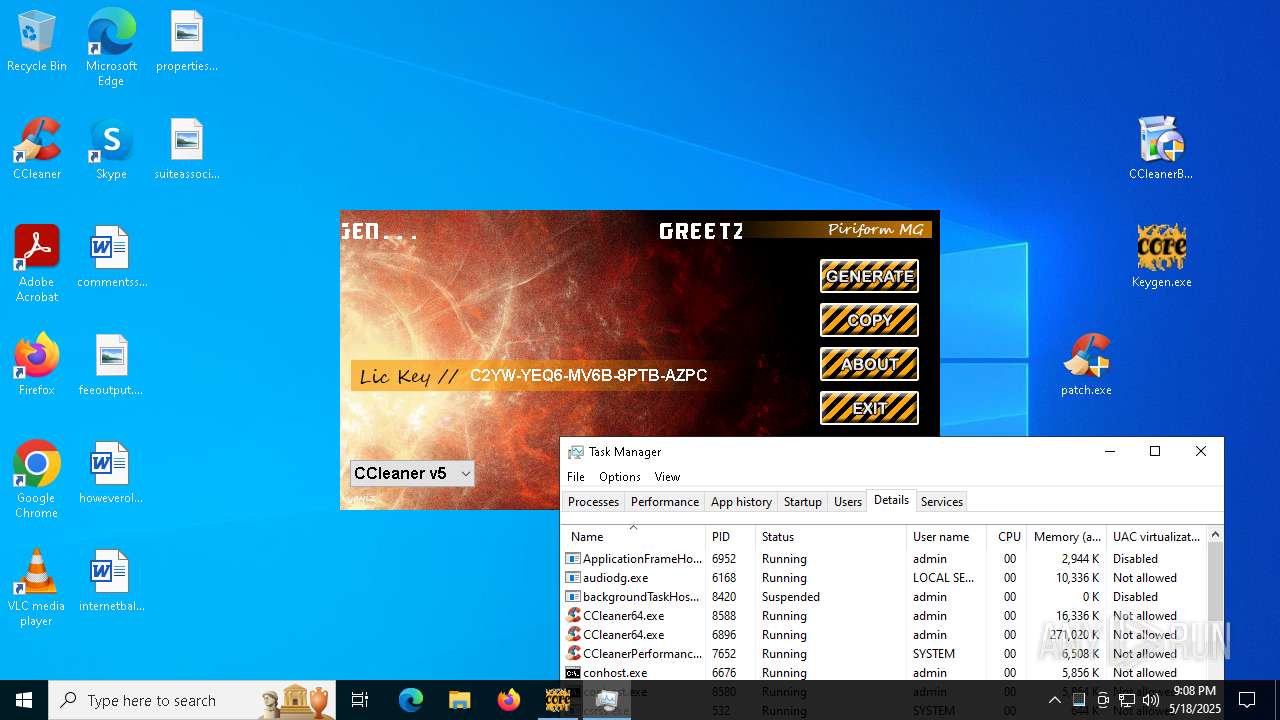
Task: Switch to the Processes tab
Action: click(593, 502)
